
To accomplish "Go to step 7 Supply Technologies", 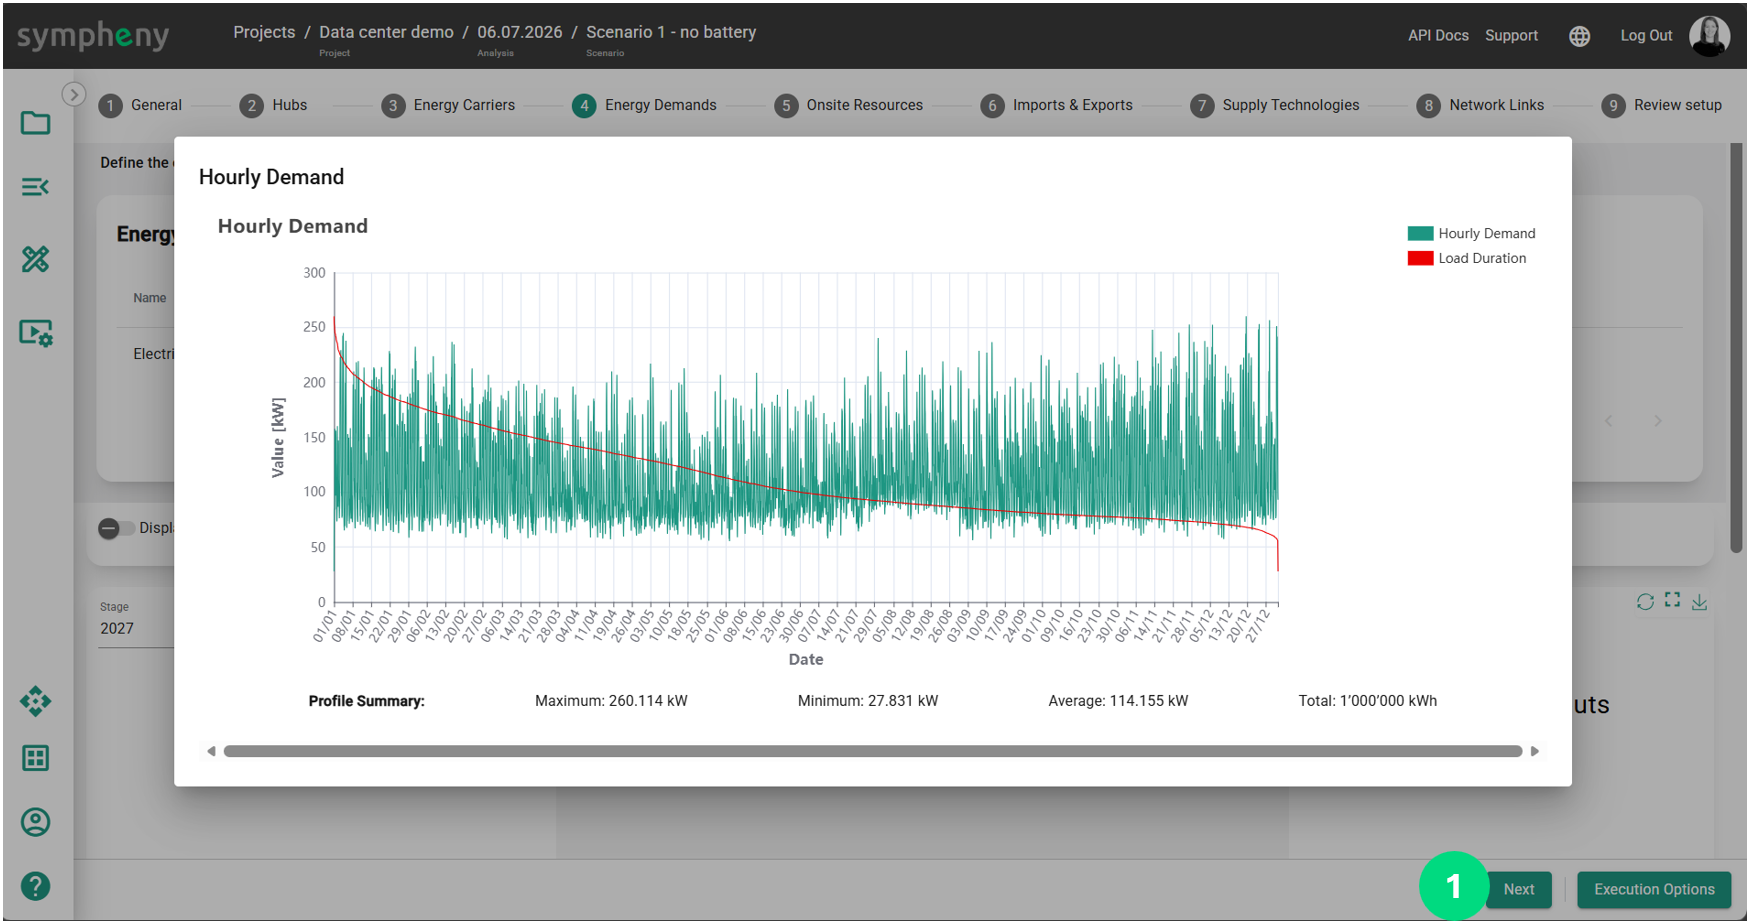I will tap(1274, 105).
